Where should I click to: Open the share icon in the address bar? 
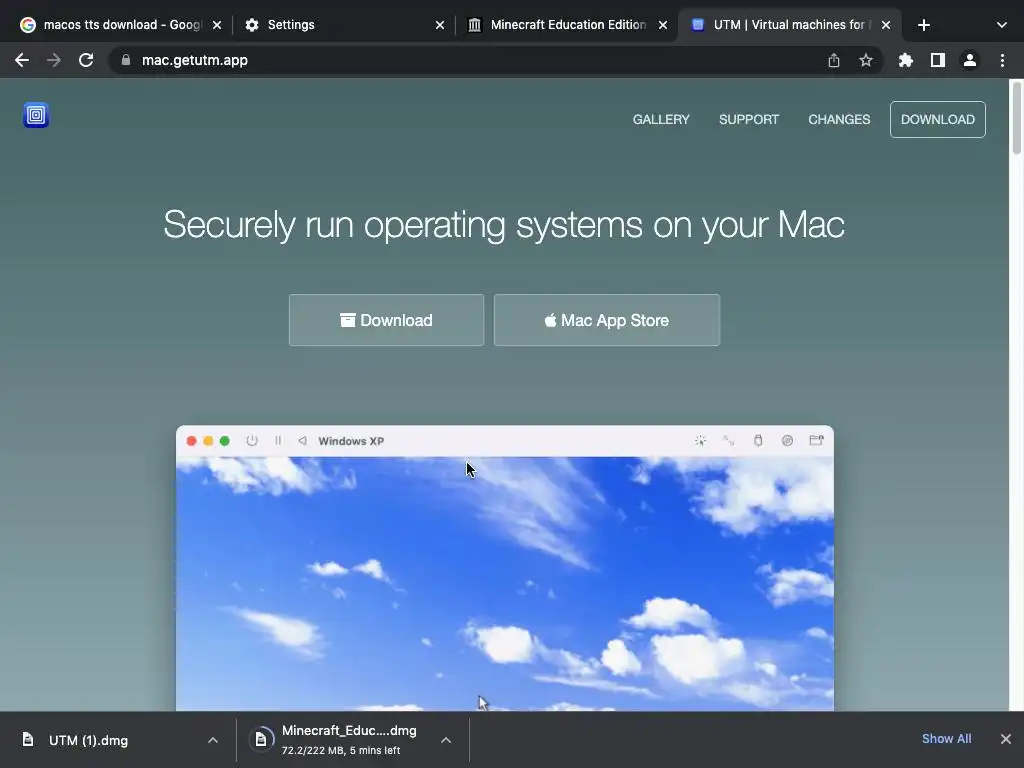pos(833,60)
